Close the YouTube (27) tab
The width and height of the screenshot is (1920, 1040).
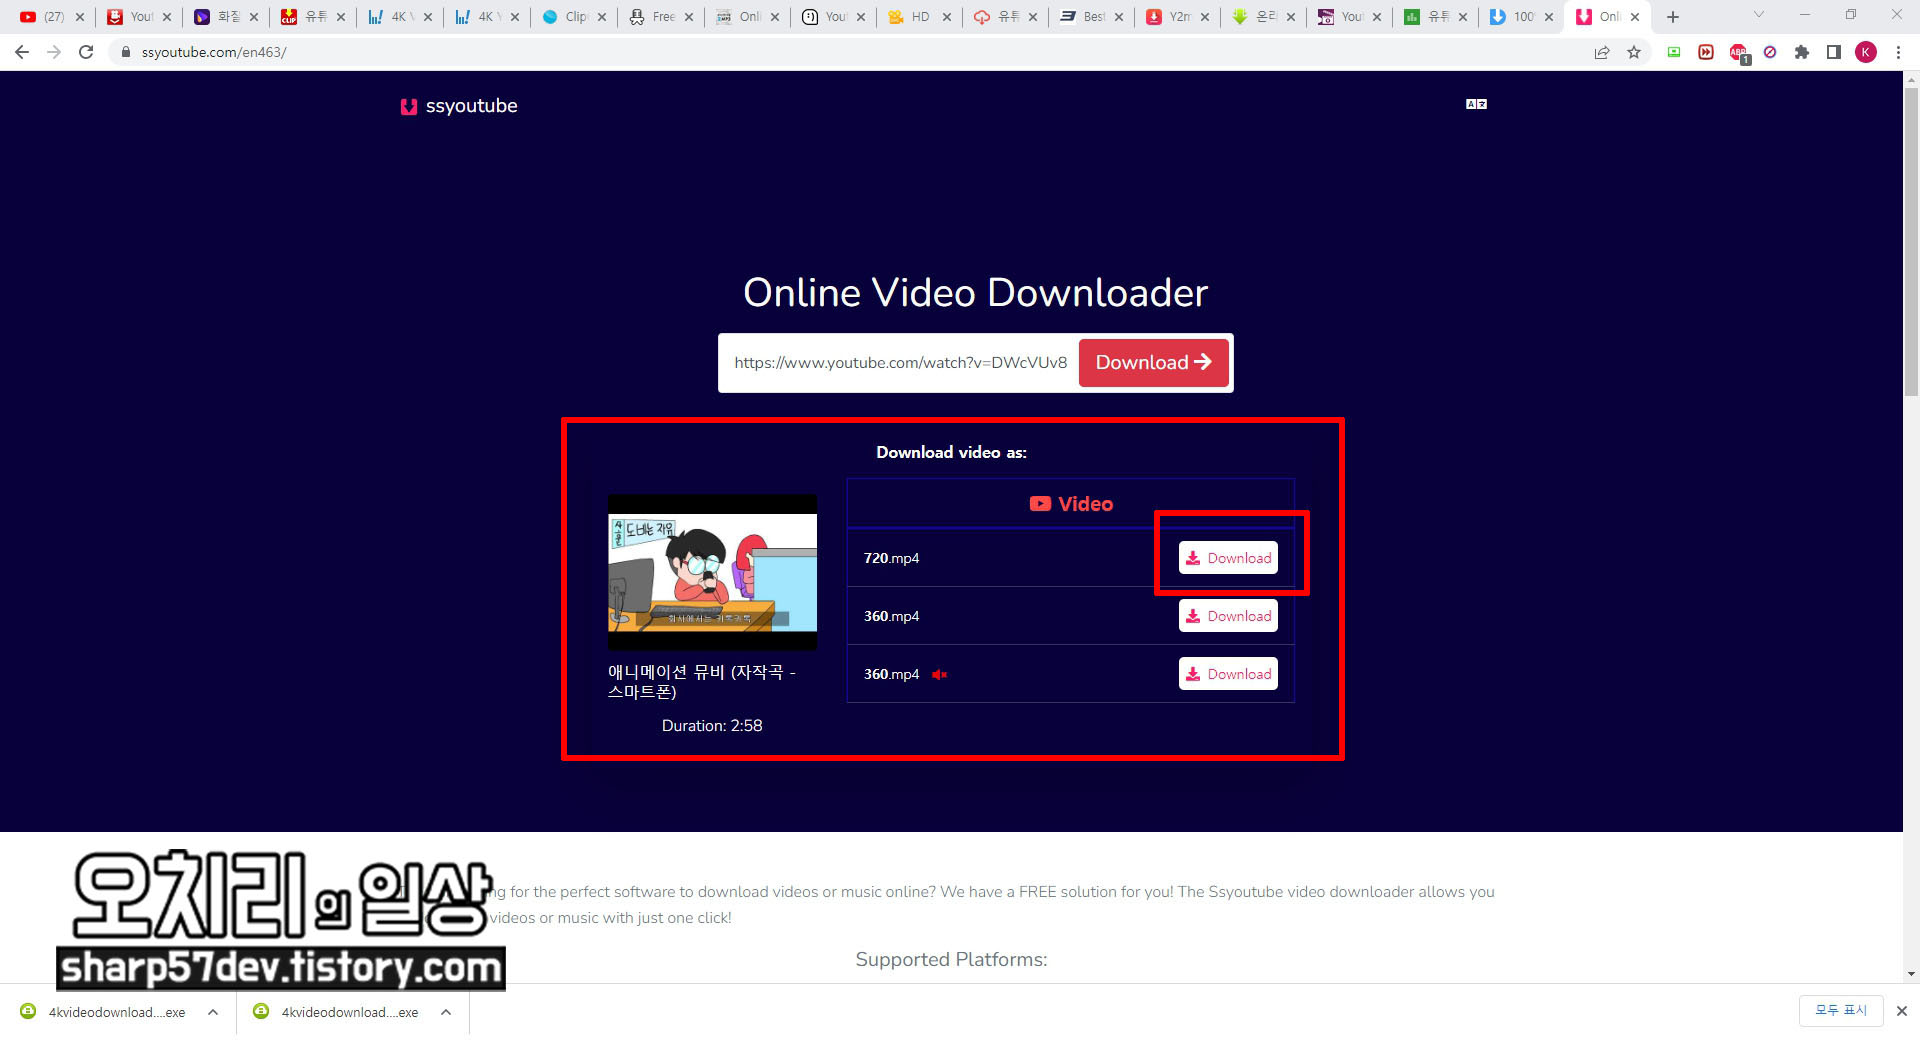pos(80,17)
